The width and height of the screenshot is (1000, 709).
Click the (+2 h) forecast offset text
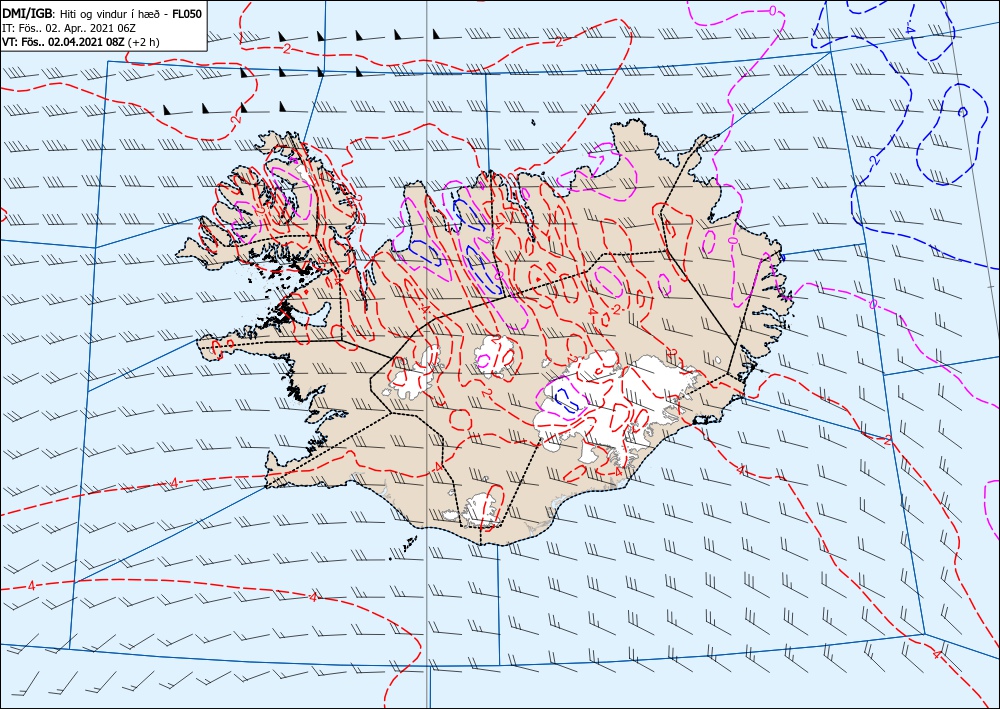point(143,42)
